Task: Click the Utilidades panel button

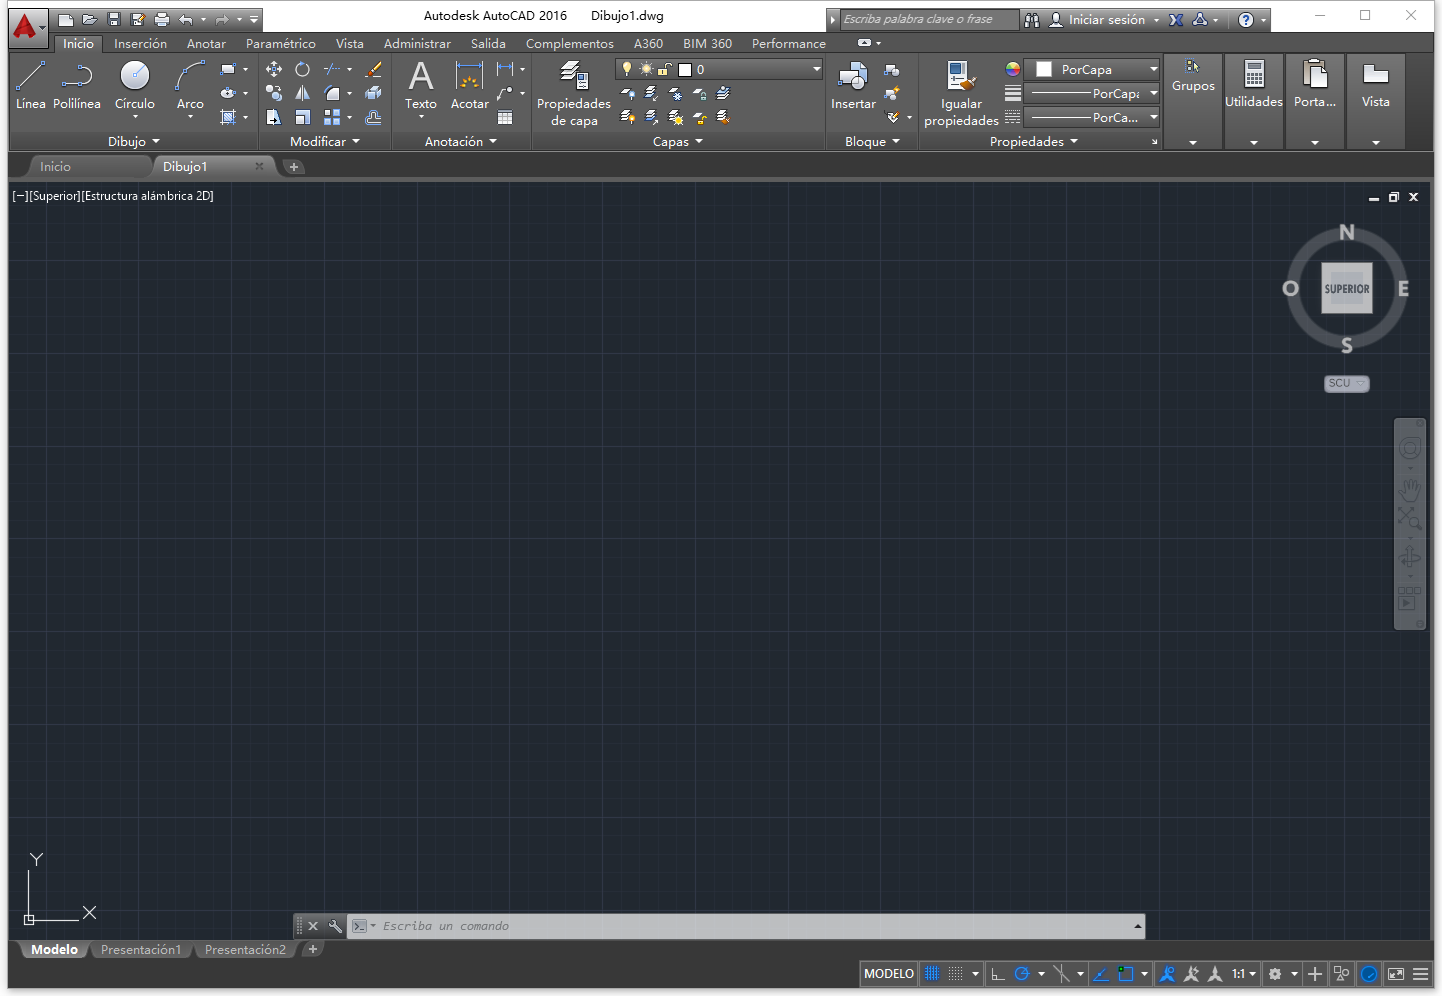Action: click(x=1254, y=101)
